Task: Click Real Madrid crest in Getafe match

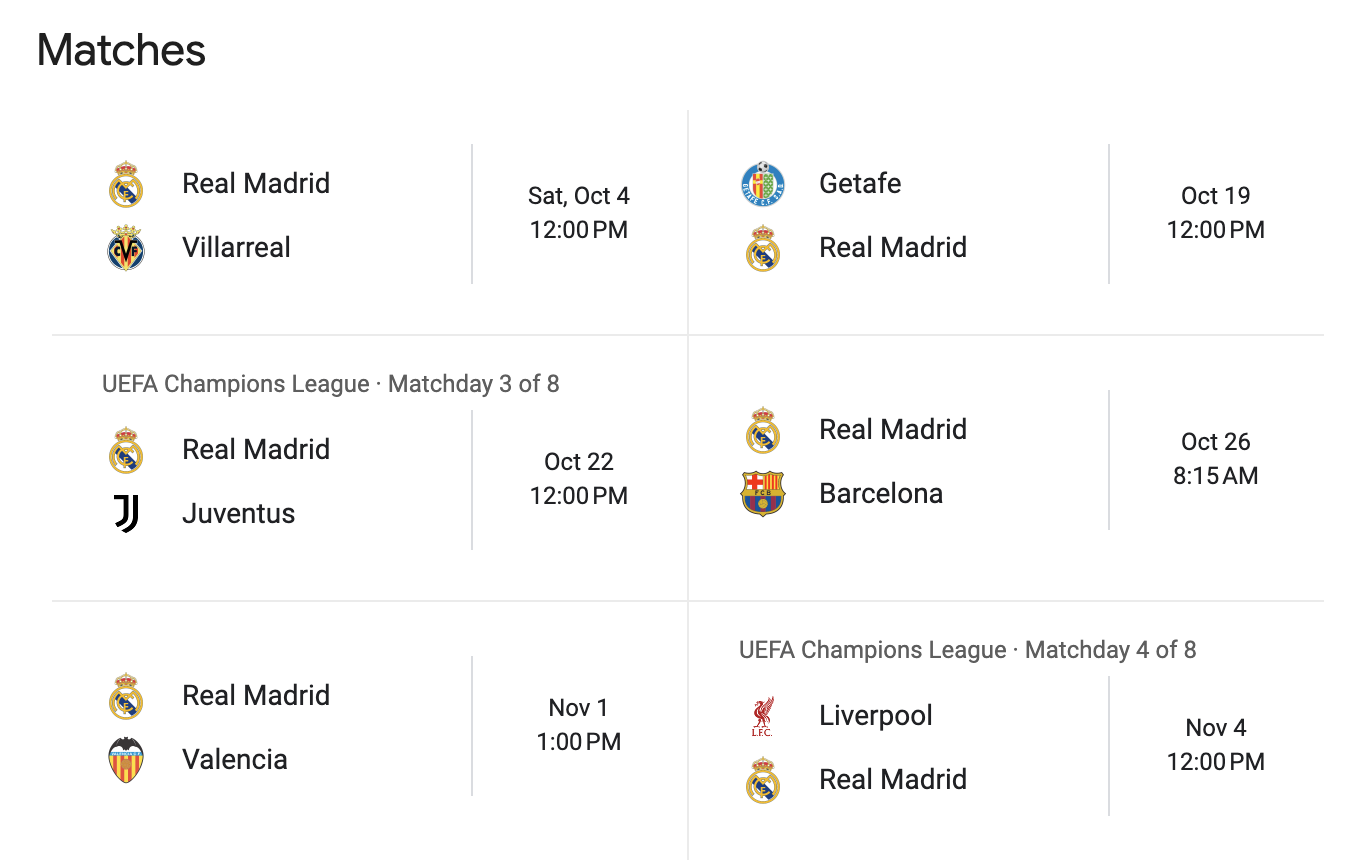Action: pyautogui.click(x=763, y=248)
